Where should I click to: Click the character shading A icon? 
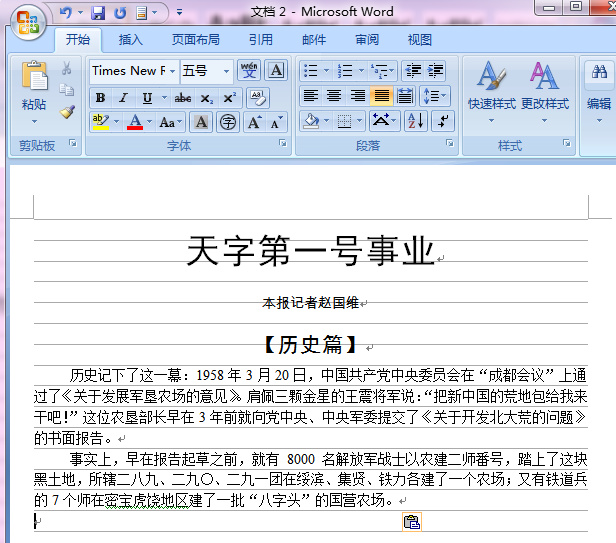(x=201, y=122)
